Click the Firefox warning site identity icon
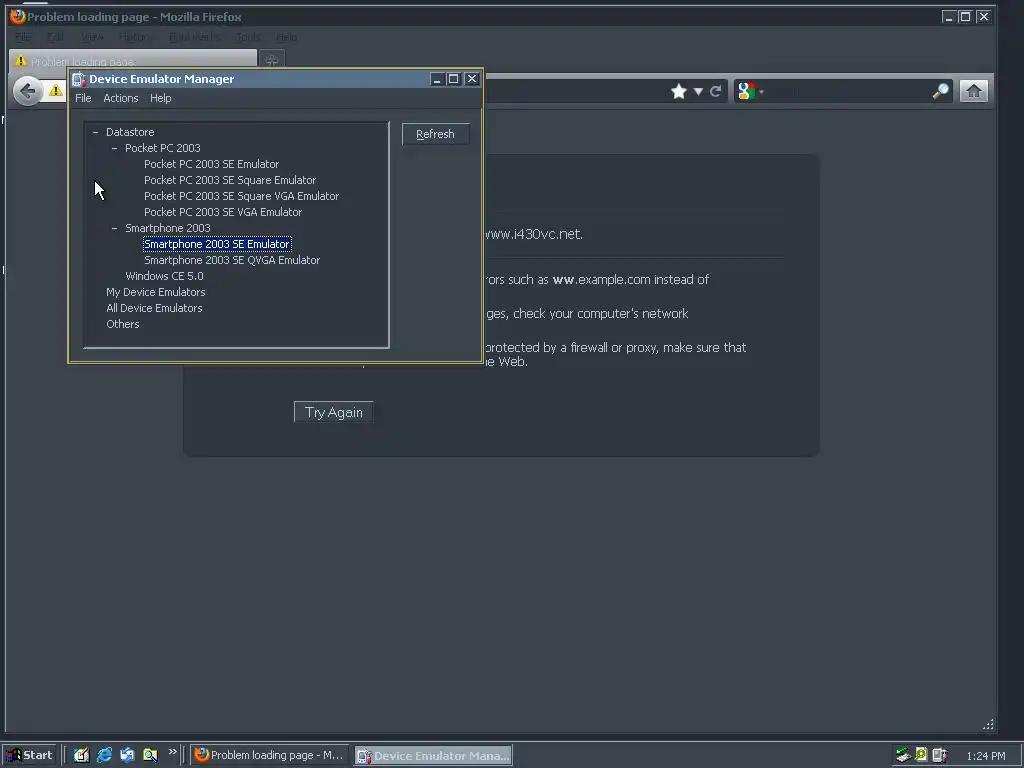 click(x=56, y=91)
